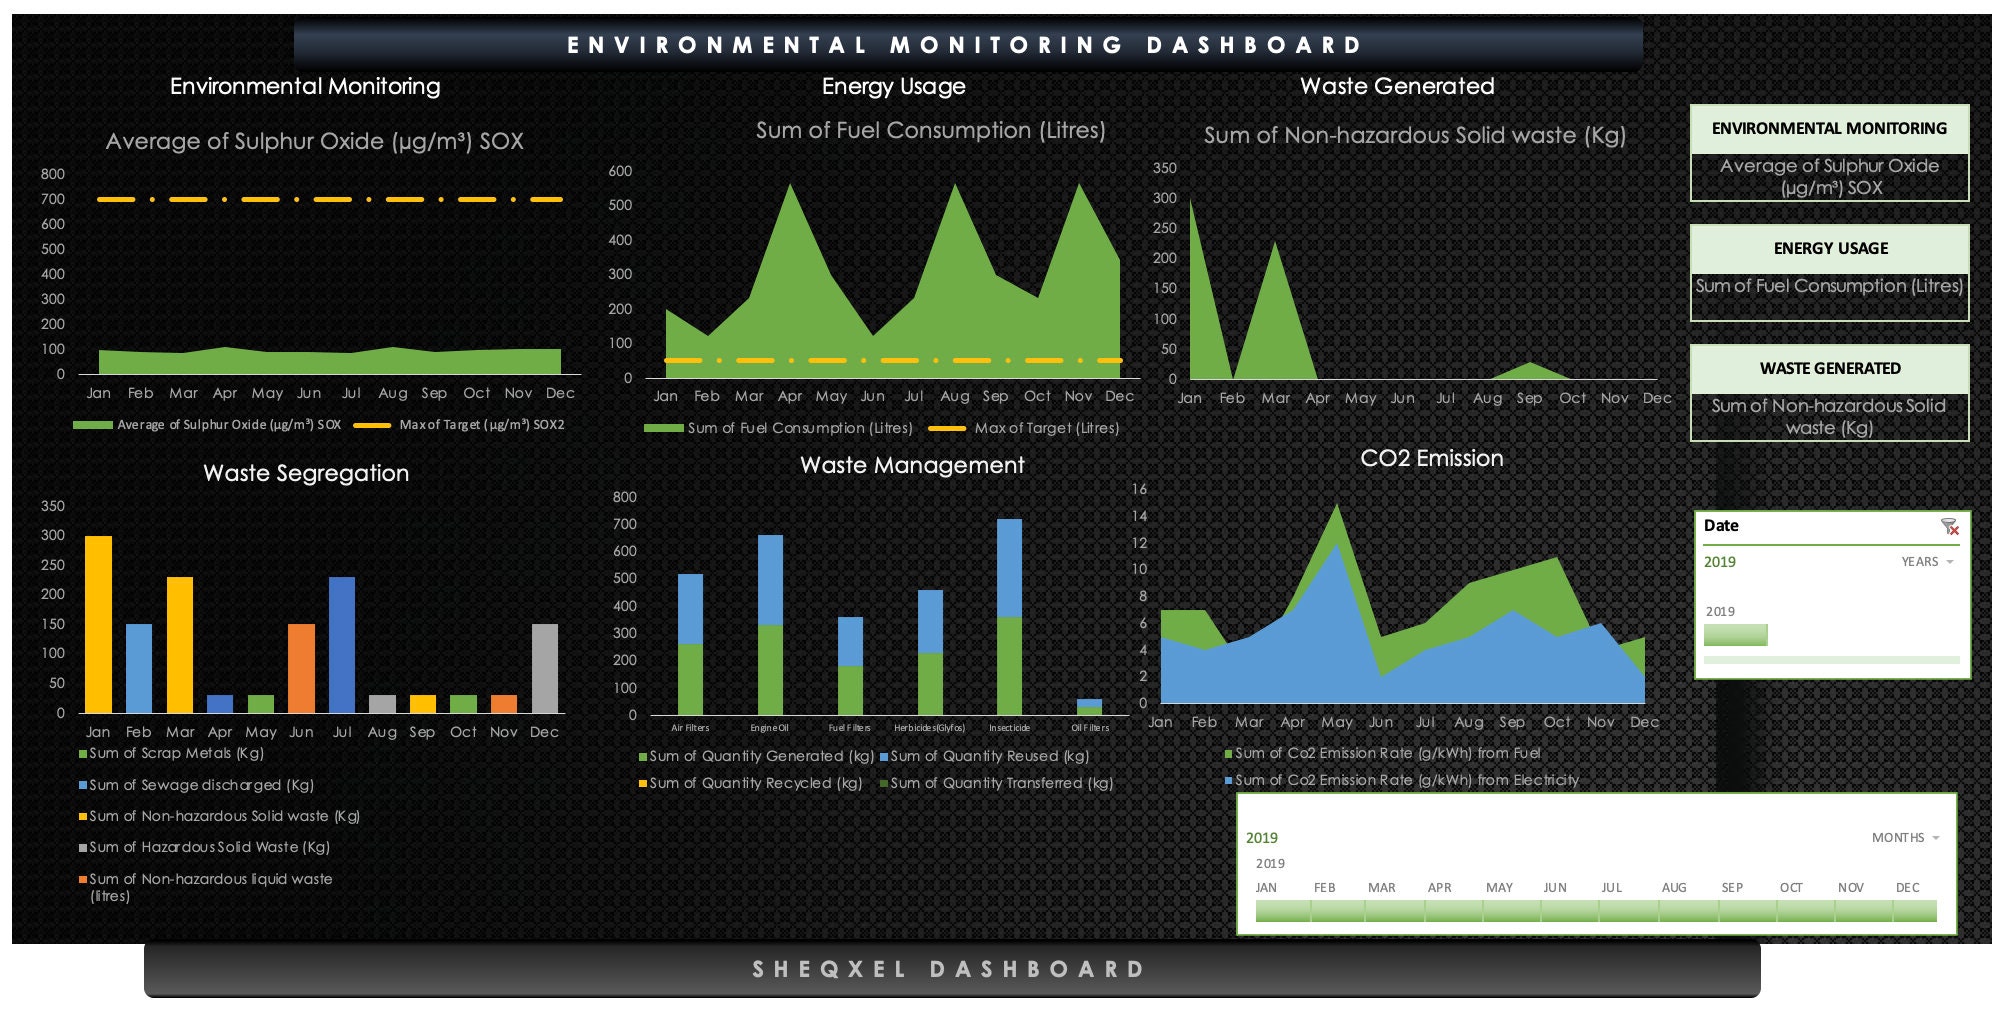Clear the Date slicer filter using the funnel icon
2008x1012 pixels.
[x=1948, y=525]
